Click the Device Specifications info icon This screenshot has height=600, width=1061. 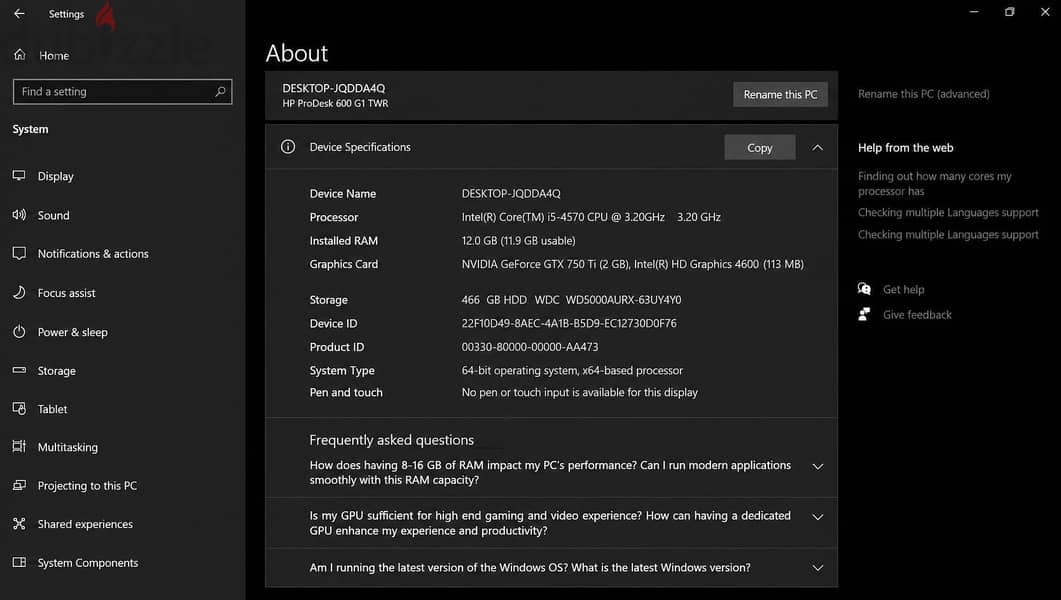click(288, 147)
